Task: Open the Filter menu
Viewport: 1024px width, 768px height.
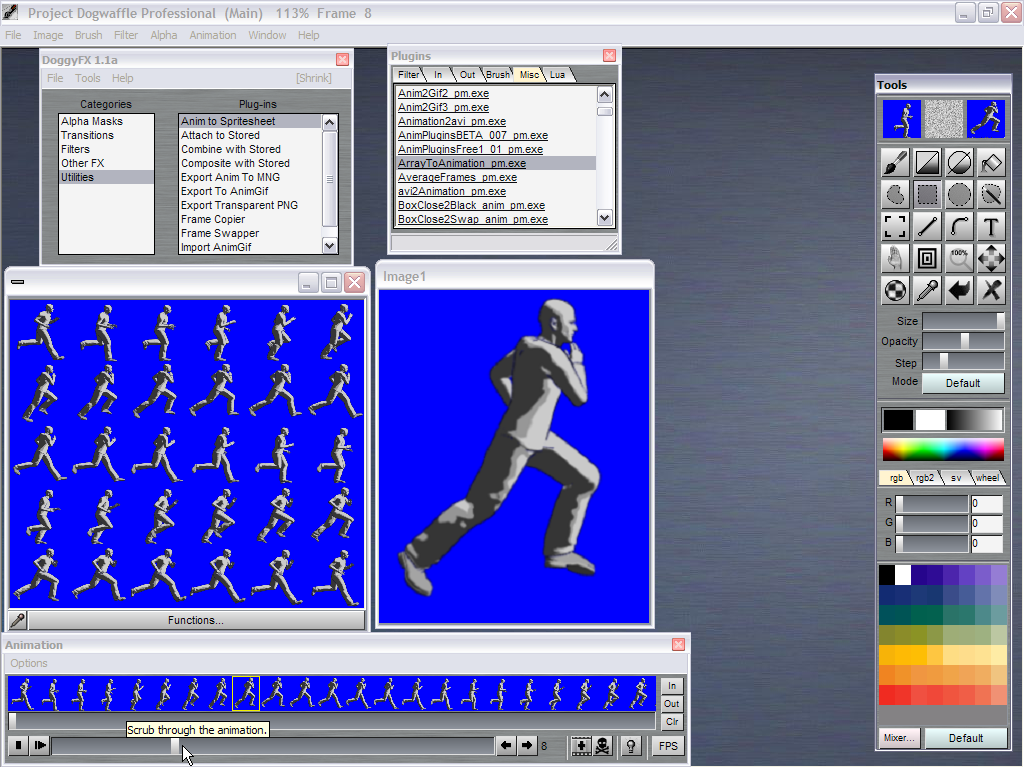Action: [125, 35]
